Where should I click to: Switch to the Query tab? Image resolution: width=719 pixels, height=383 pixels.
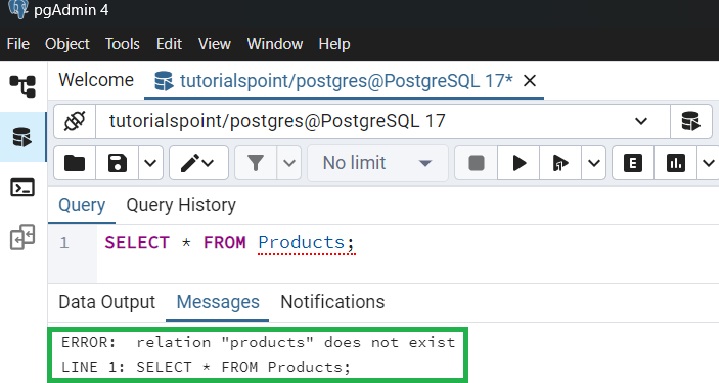click(x=82, y=205)
